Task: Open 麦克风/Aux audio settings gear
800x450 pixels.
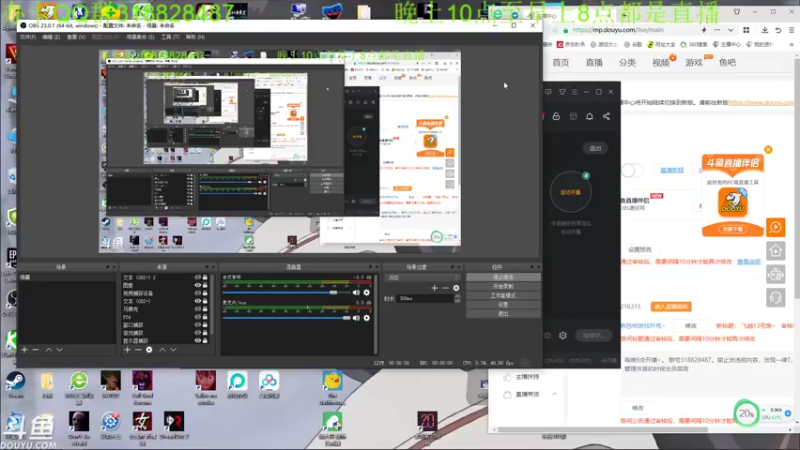Action: pos(366,318)
